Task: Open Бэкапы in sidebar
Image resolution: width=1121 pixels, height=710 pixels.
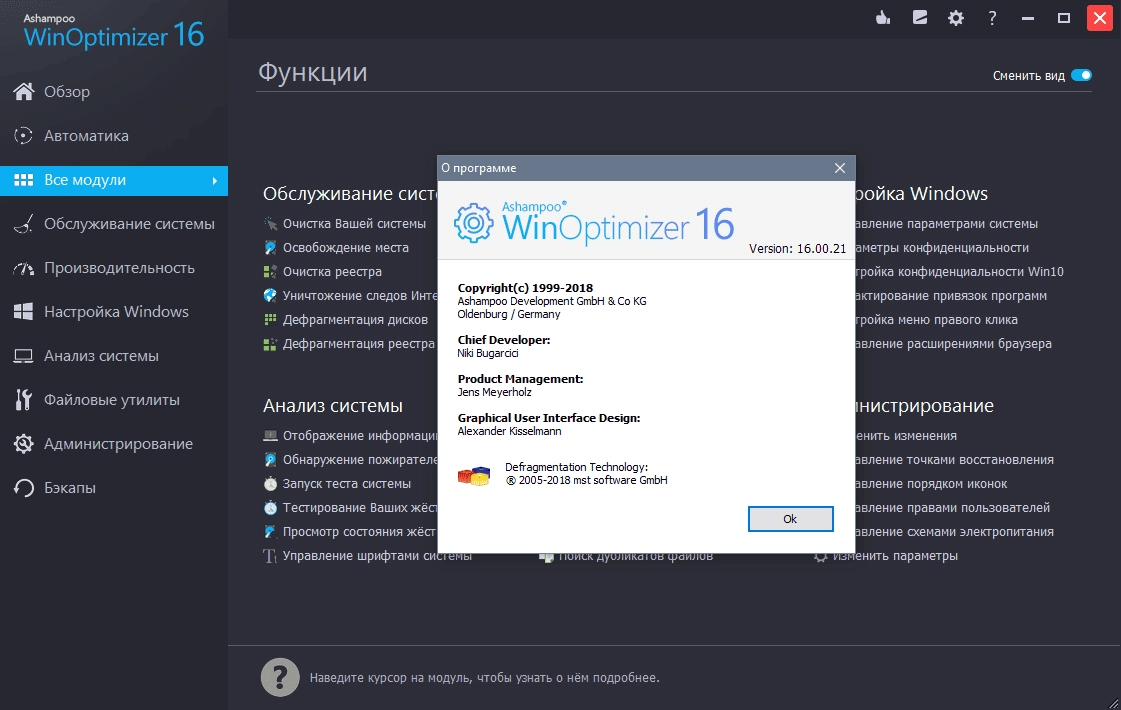Action: tap(114, 488)
